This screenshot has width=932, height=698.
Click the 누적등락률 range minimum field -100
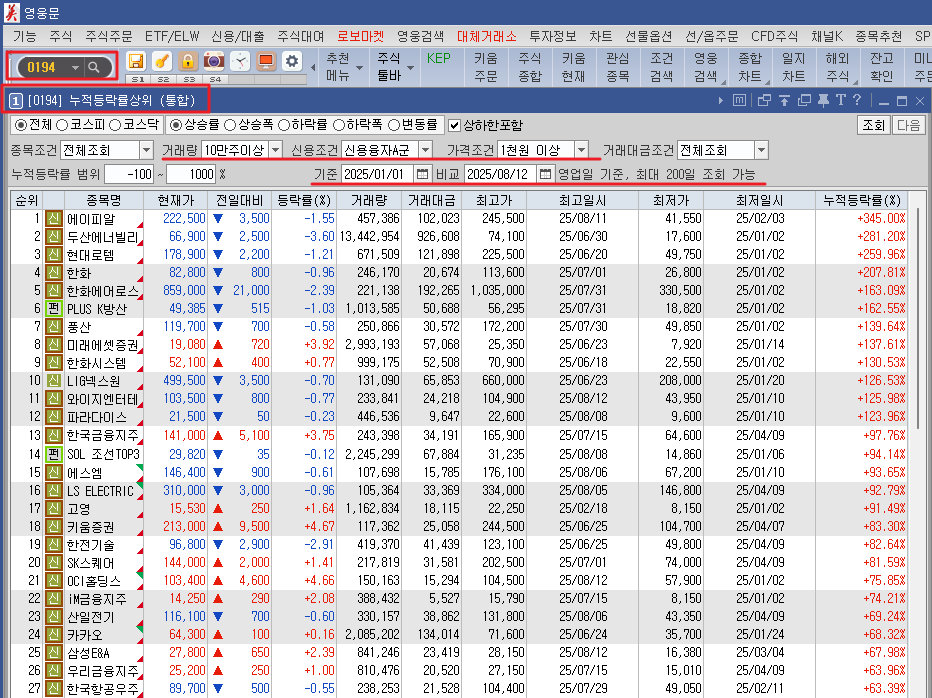[x=129, y=174]
